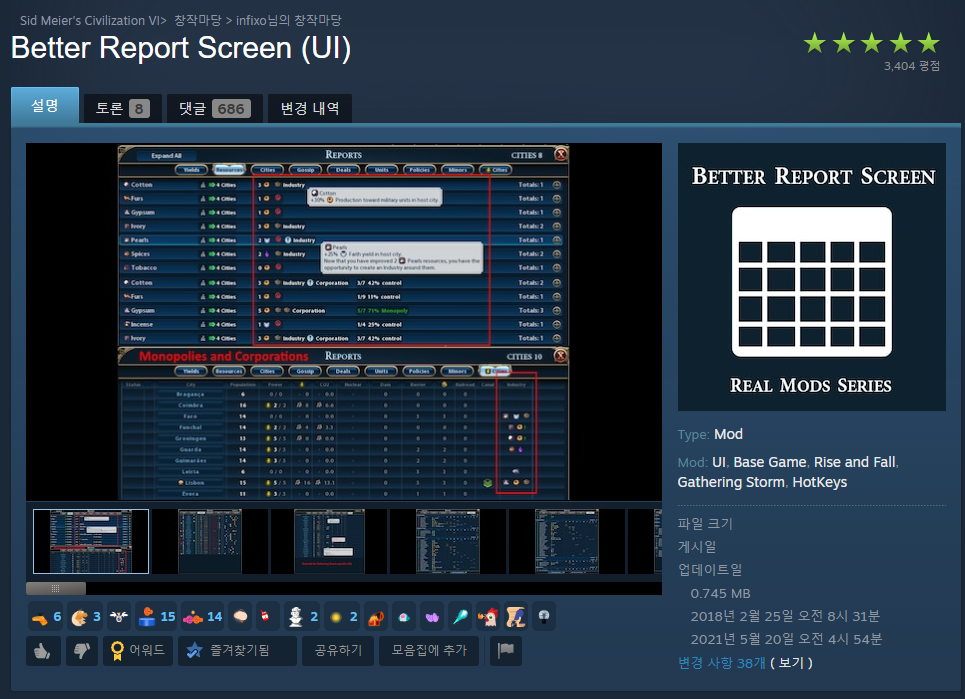Select the second screenshot thumbnail
This screenshot has width=965, height=699.
coord(210,541)
